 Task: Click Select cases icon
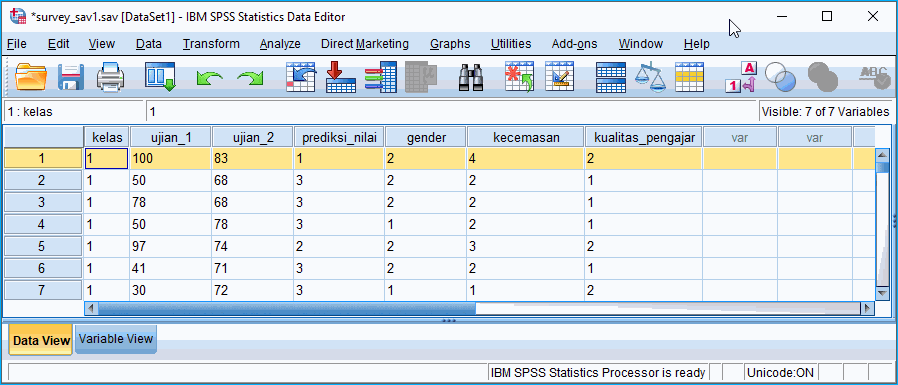[690, 77]
